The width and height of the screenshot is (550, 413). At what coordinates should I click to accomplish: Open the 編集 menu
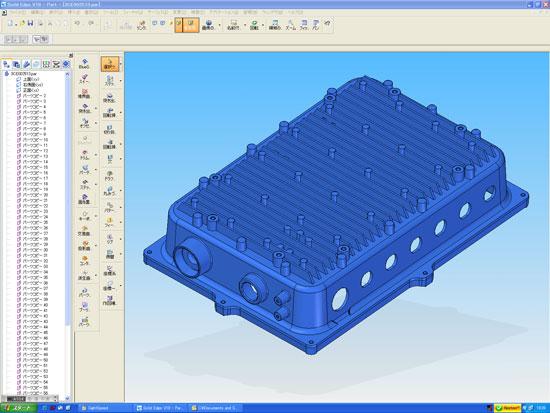(x=38, y=12)
